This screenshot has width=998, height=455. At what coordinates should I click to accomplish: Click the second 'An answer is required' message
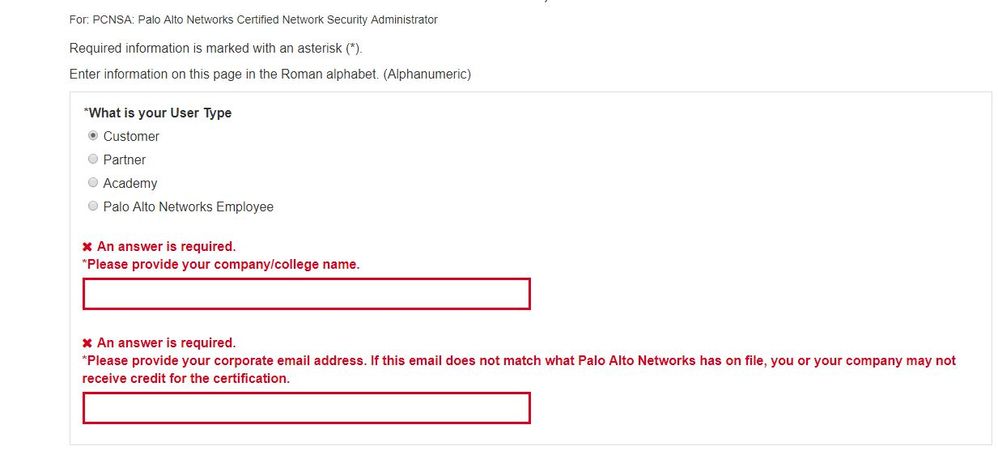(166, 343)
